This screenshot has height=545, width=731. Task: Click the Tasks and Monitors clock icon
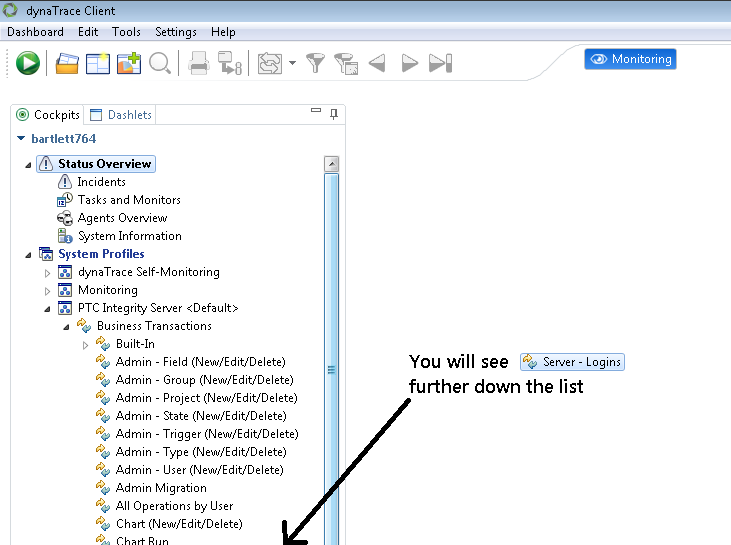pos(65,200)
